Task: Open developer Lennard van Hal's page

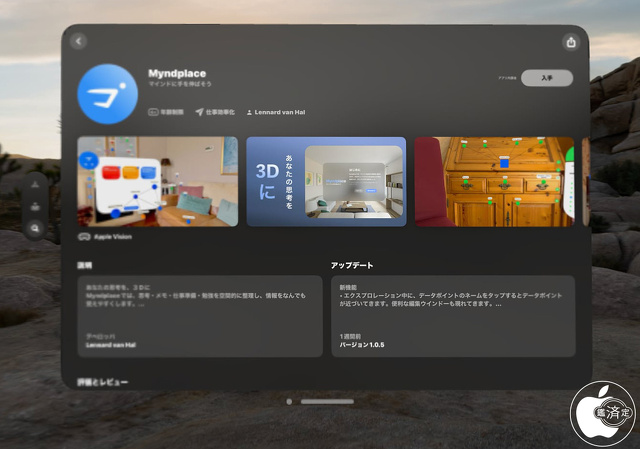Action: tap(275, 112)
